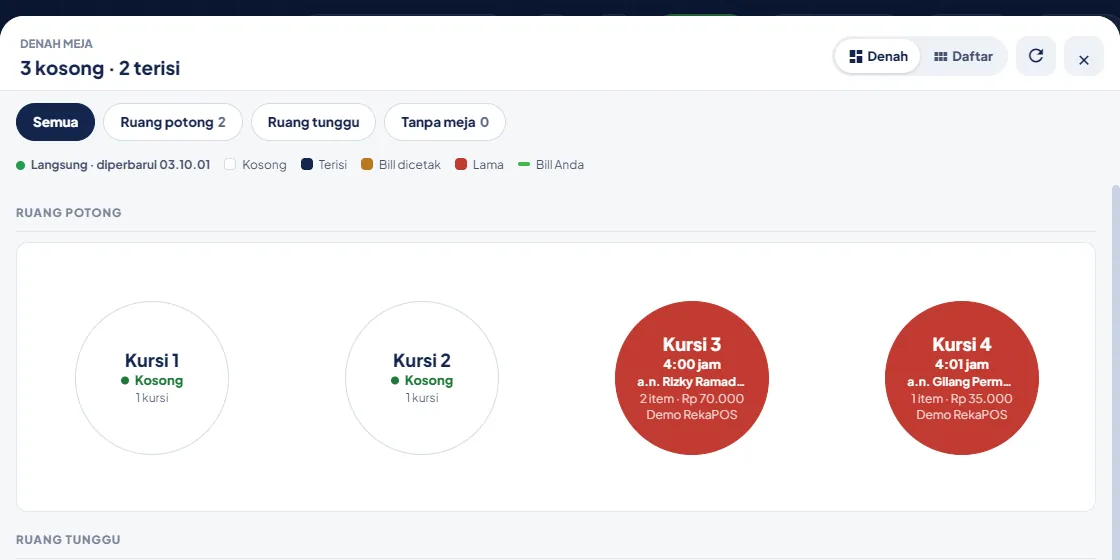Open occupied Kursi 4 of Gilang
The image size is (1120, 560).
click(962, 378)
